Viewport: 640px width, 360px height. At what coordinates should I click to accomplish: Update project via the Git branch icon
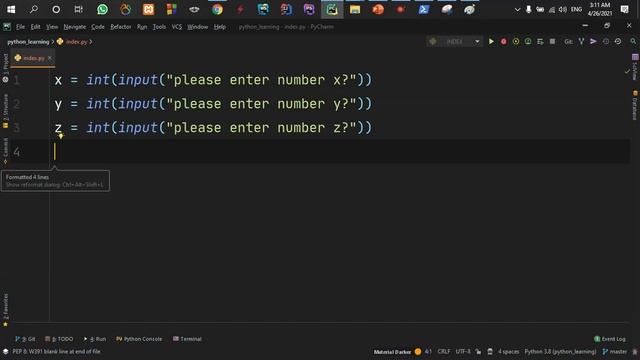(581, 42)
